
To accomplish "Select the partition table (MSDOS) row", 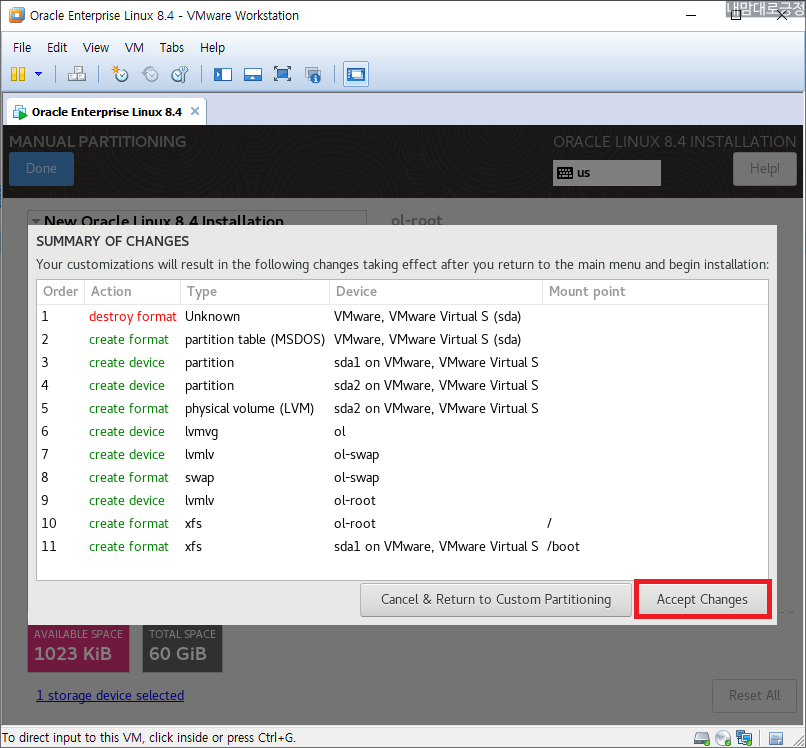I will point(402,339).
